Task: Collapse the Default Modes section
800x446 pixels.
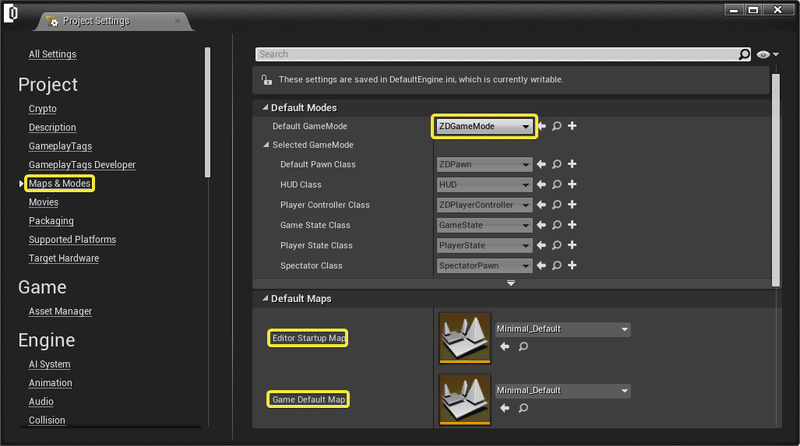Action: click(x=265, y=108)
